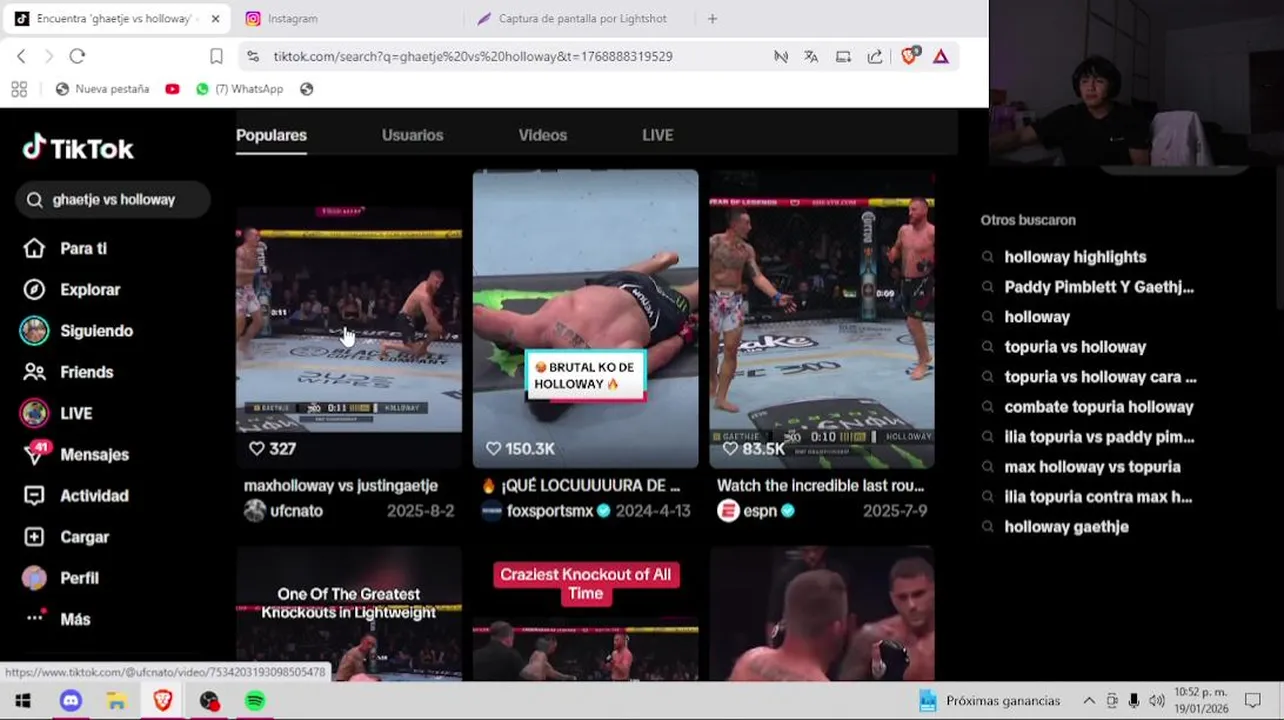Click the Brave shields icon

(x=909, y=56)
